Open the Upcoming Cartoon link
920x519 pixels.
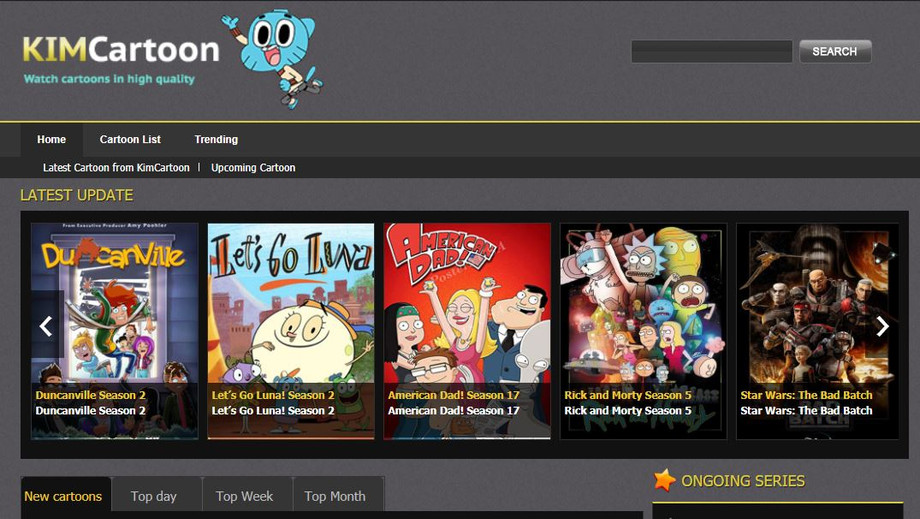253,168
